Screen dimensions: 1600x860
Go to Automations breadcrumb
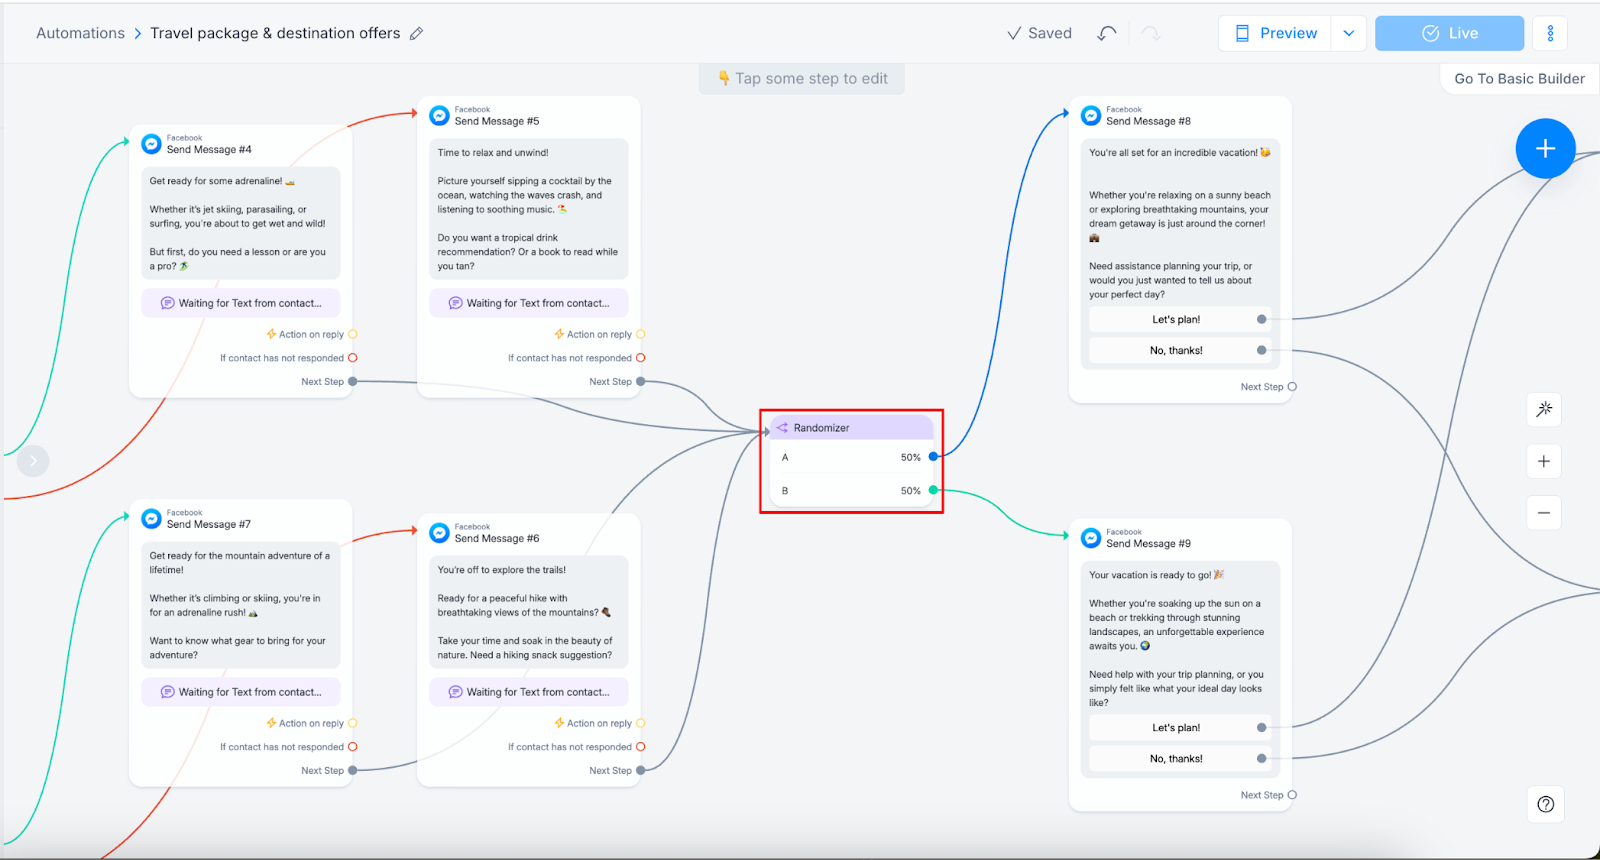(80, 33)
